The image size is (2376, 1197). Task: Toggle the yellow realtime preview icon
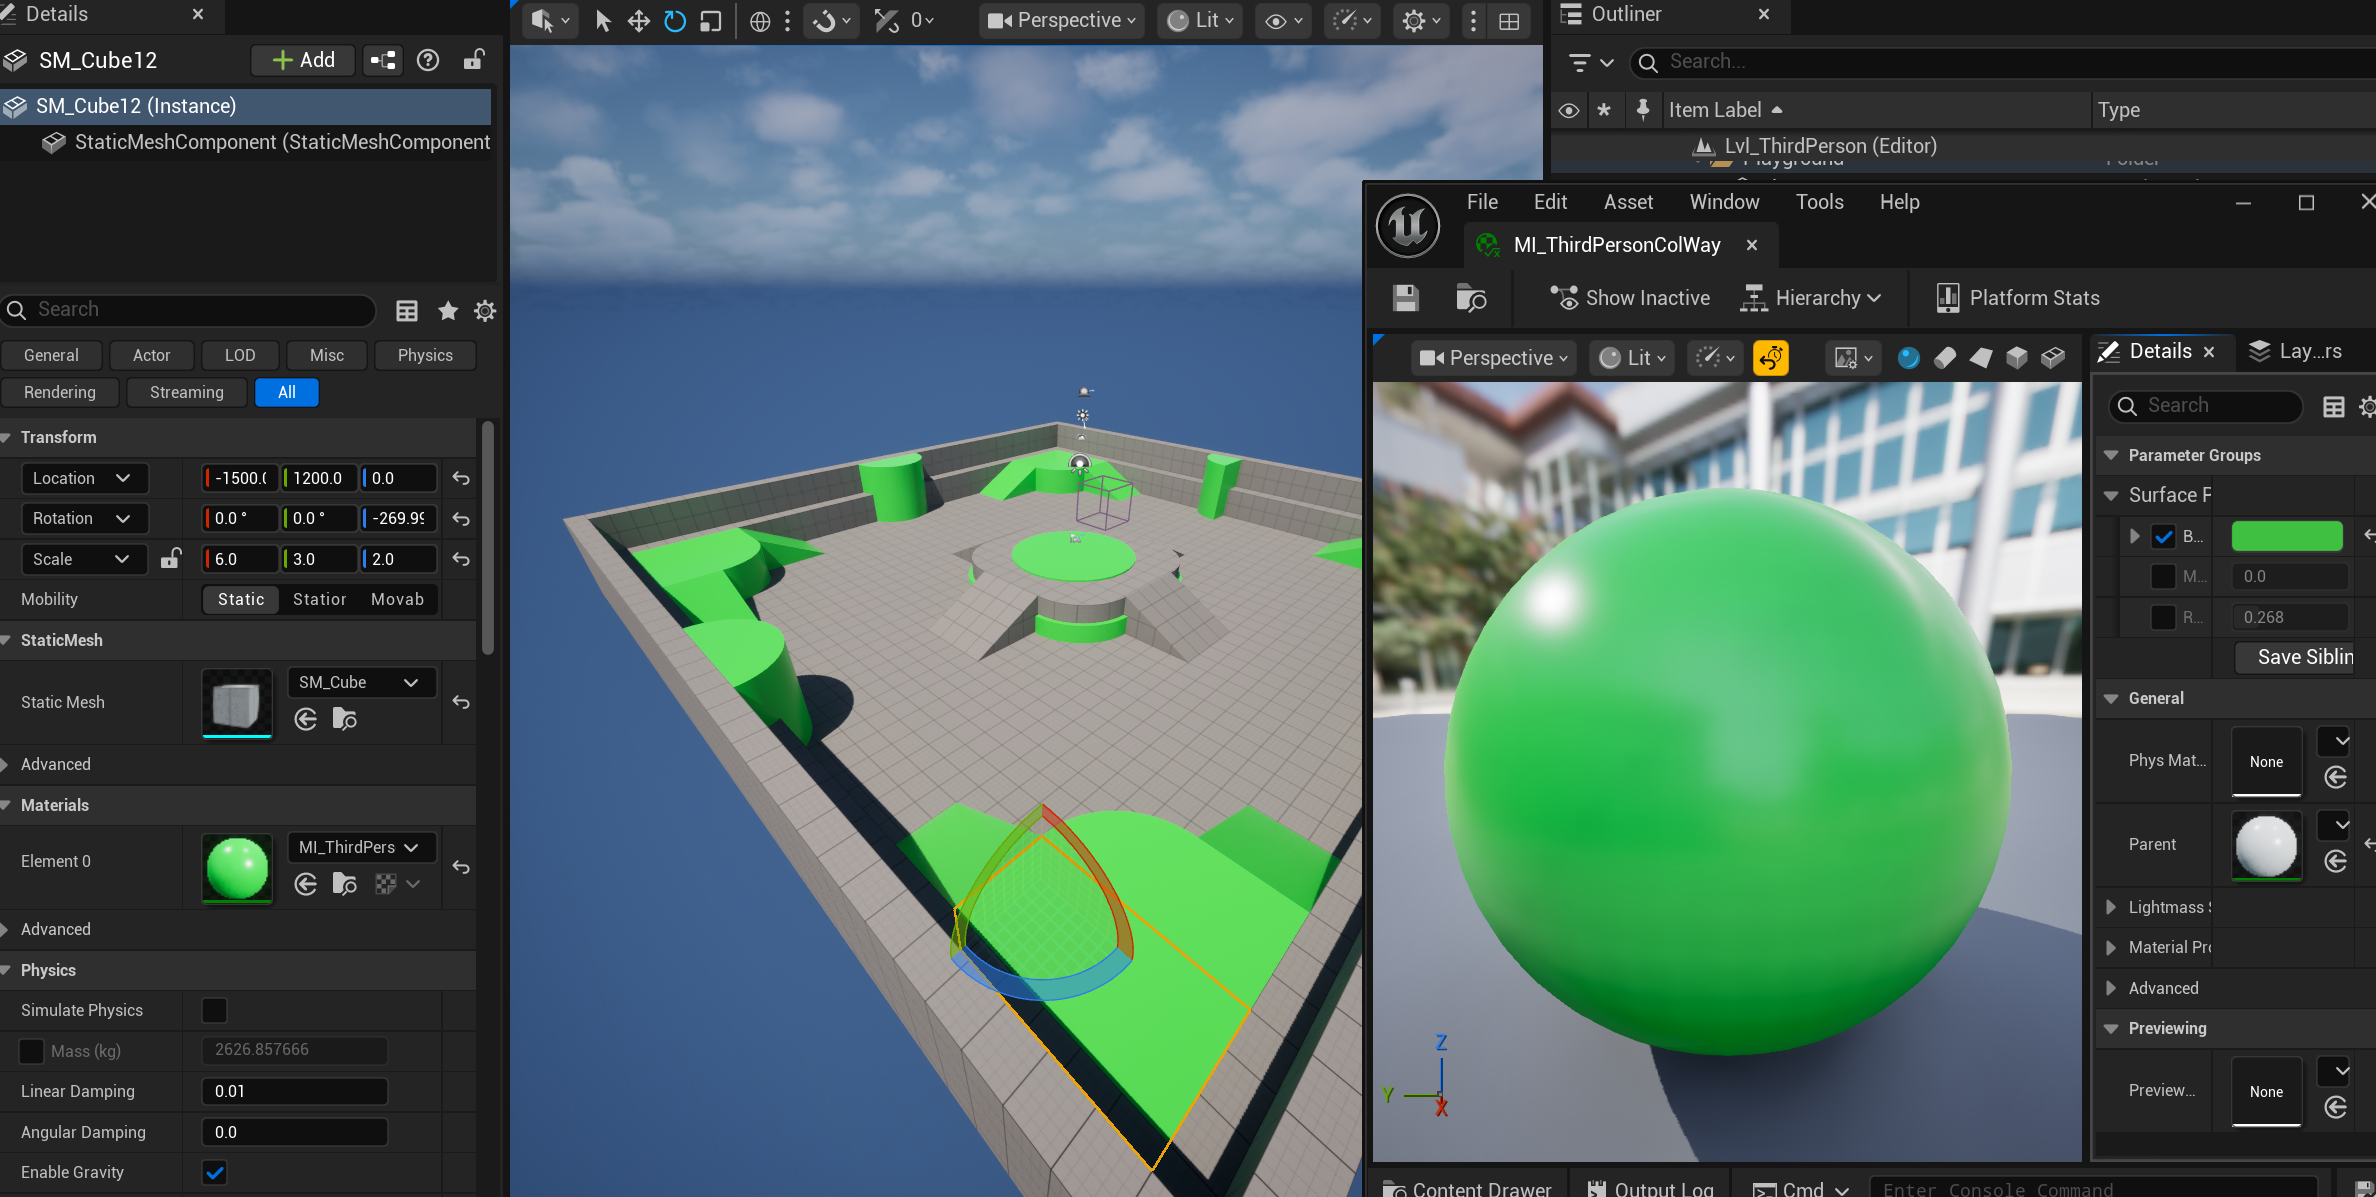coord(1770,358)
